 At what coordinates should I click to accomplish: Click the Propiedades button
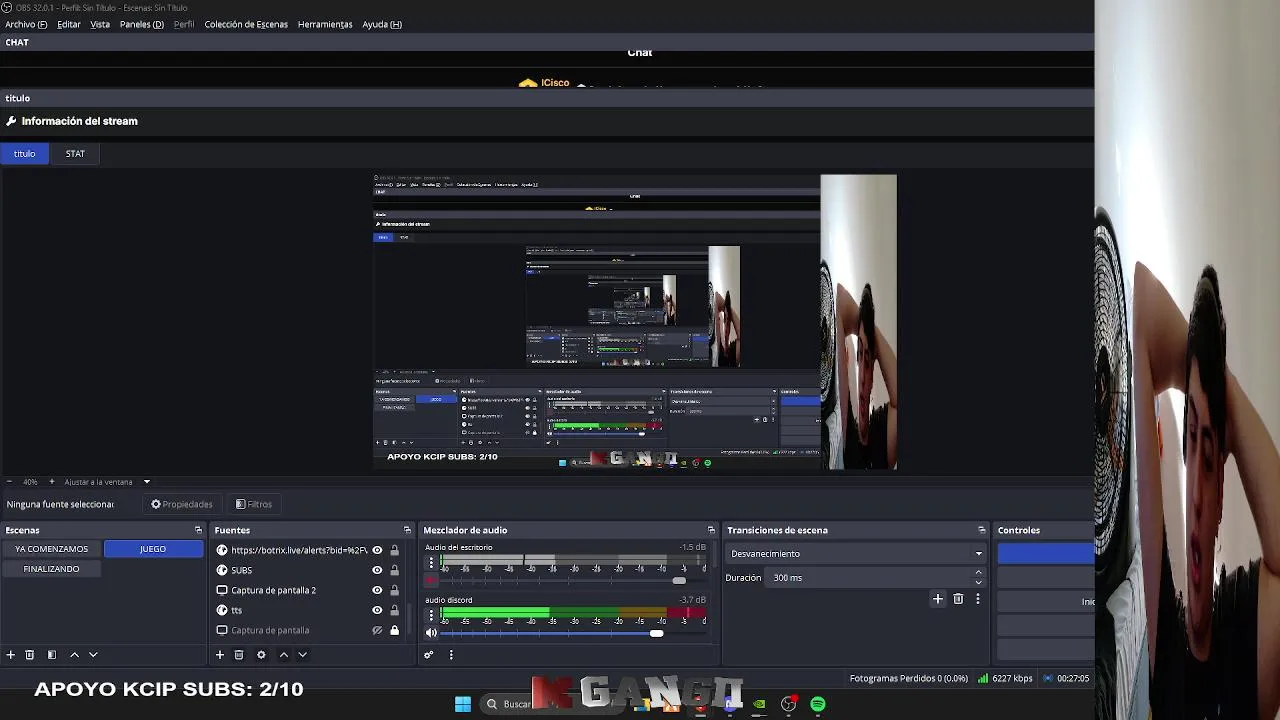click(x=182, y=504)
